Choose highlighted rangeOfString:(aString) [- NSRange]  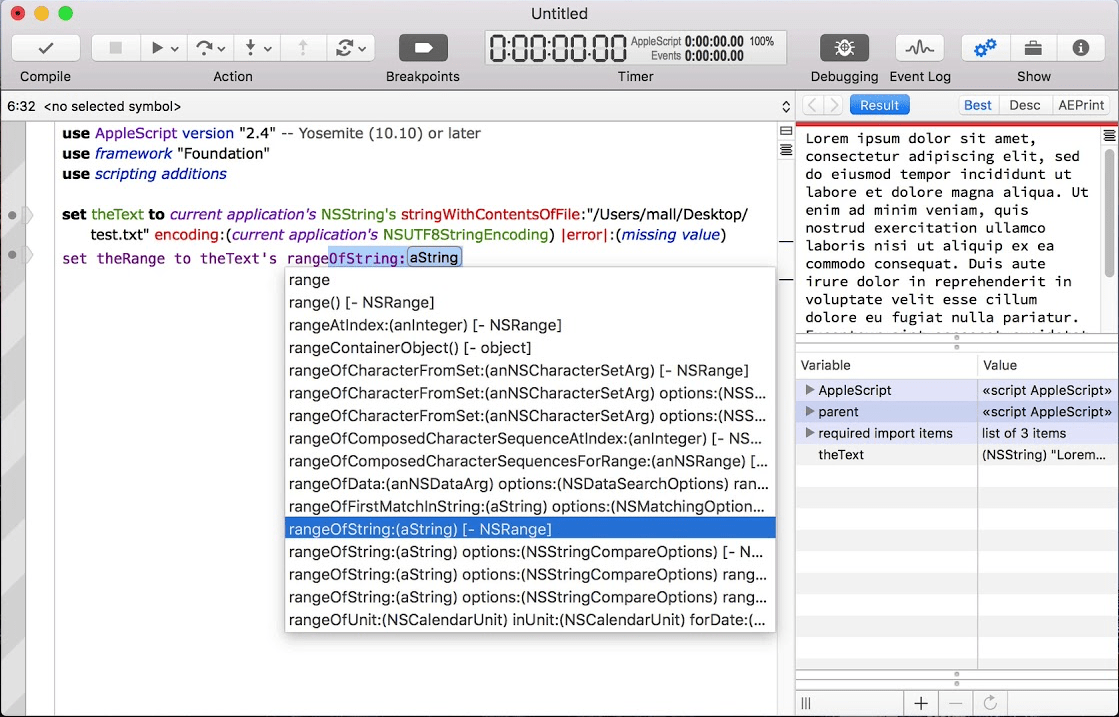click(x=530, y=529)
